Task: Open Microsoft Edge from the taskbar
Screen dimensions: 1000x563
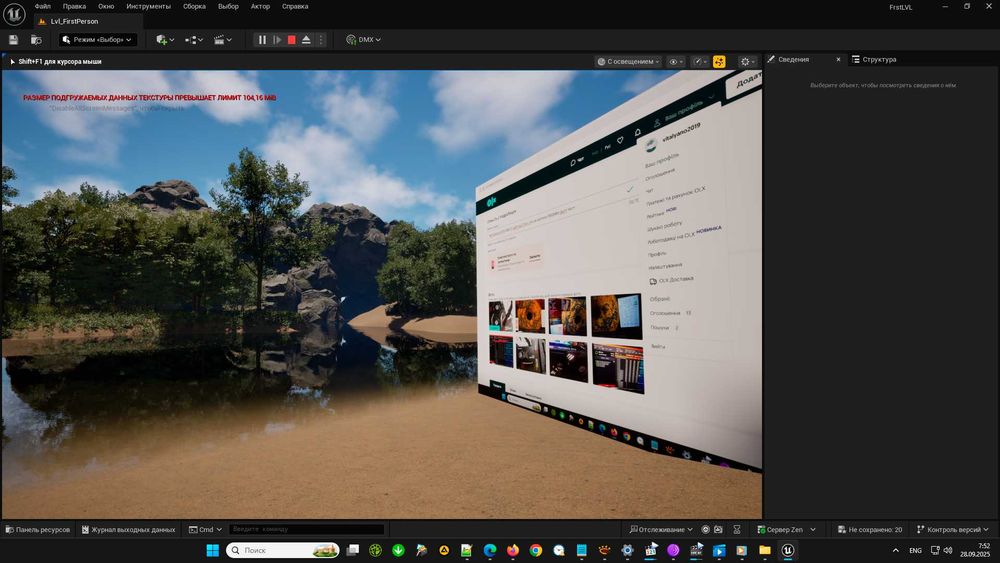Action: point(490,550)
